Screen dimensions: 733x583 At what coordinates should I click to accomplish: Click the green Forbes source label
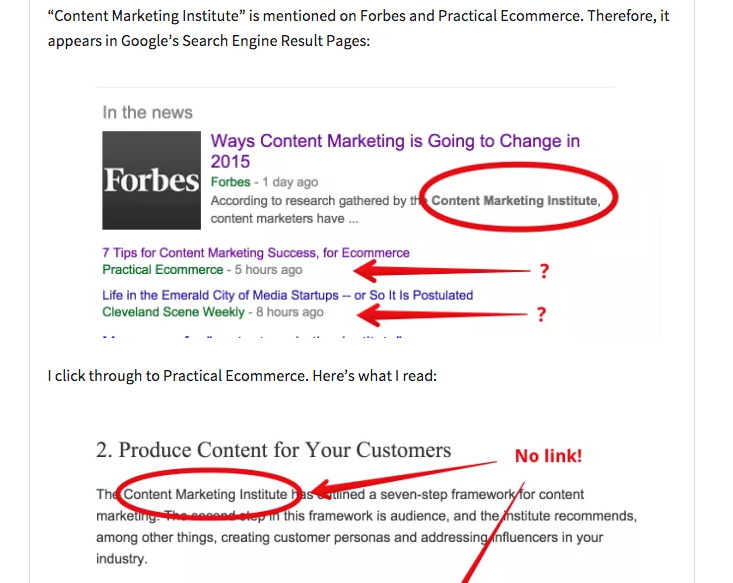pyautogui.click(x=230, y=182)
